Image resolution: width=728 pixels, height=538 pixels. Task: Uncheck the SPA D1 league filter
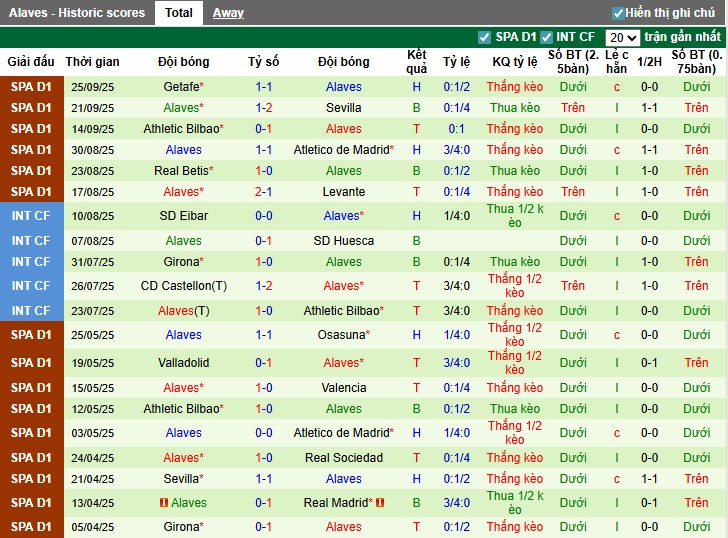click(485, 37)
